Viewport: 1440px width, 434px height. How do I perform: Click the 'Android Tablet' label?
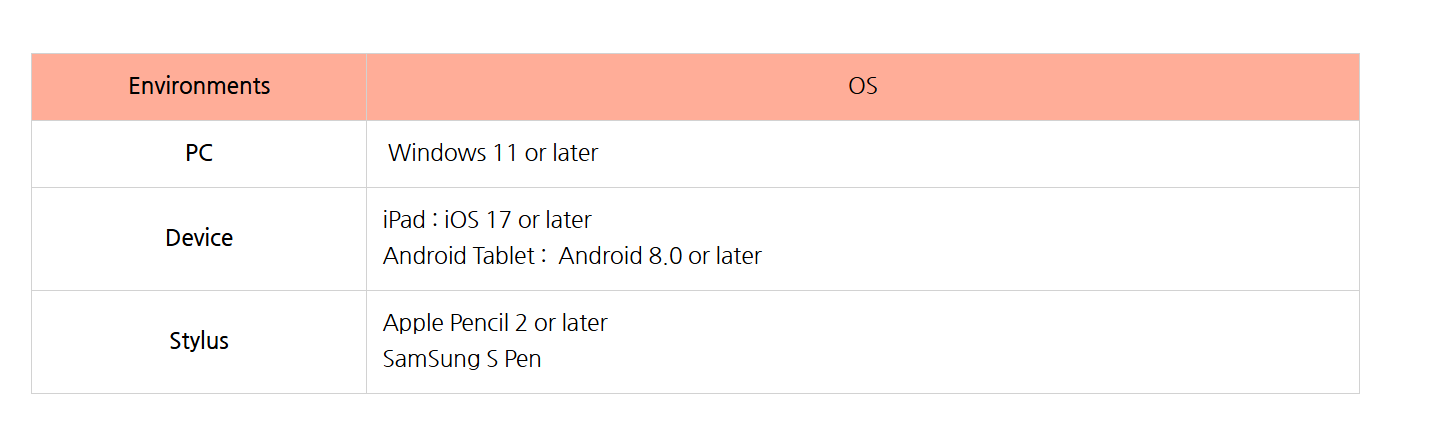(459, 256)
